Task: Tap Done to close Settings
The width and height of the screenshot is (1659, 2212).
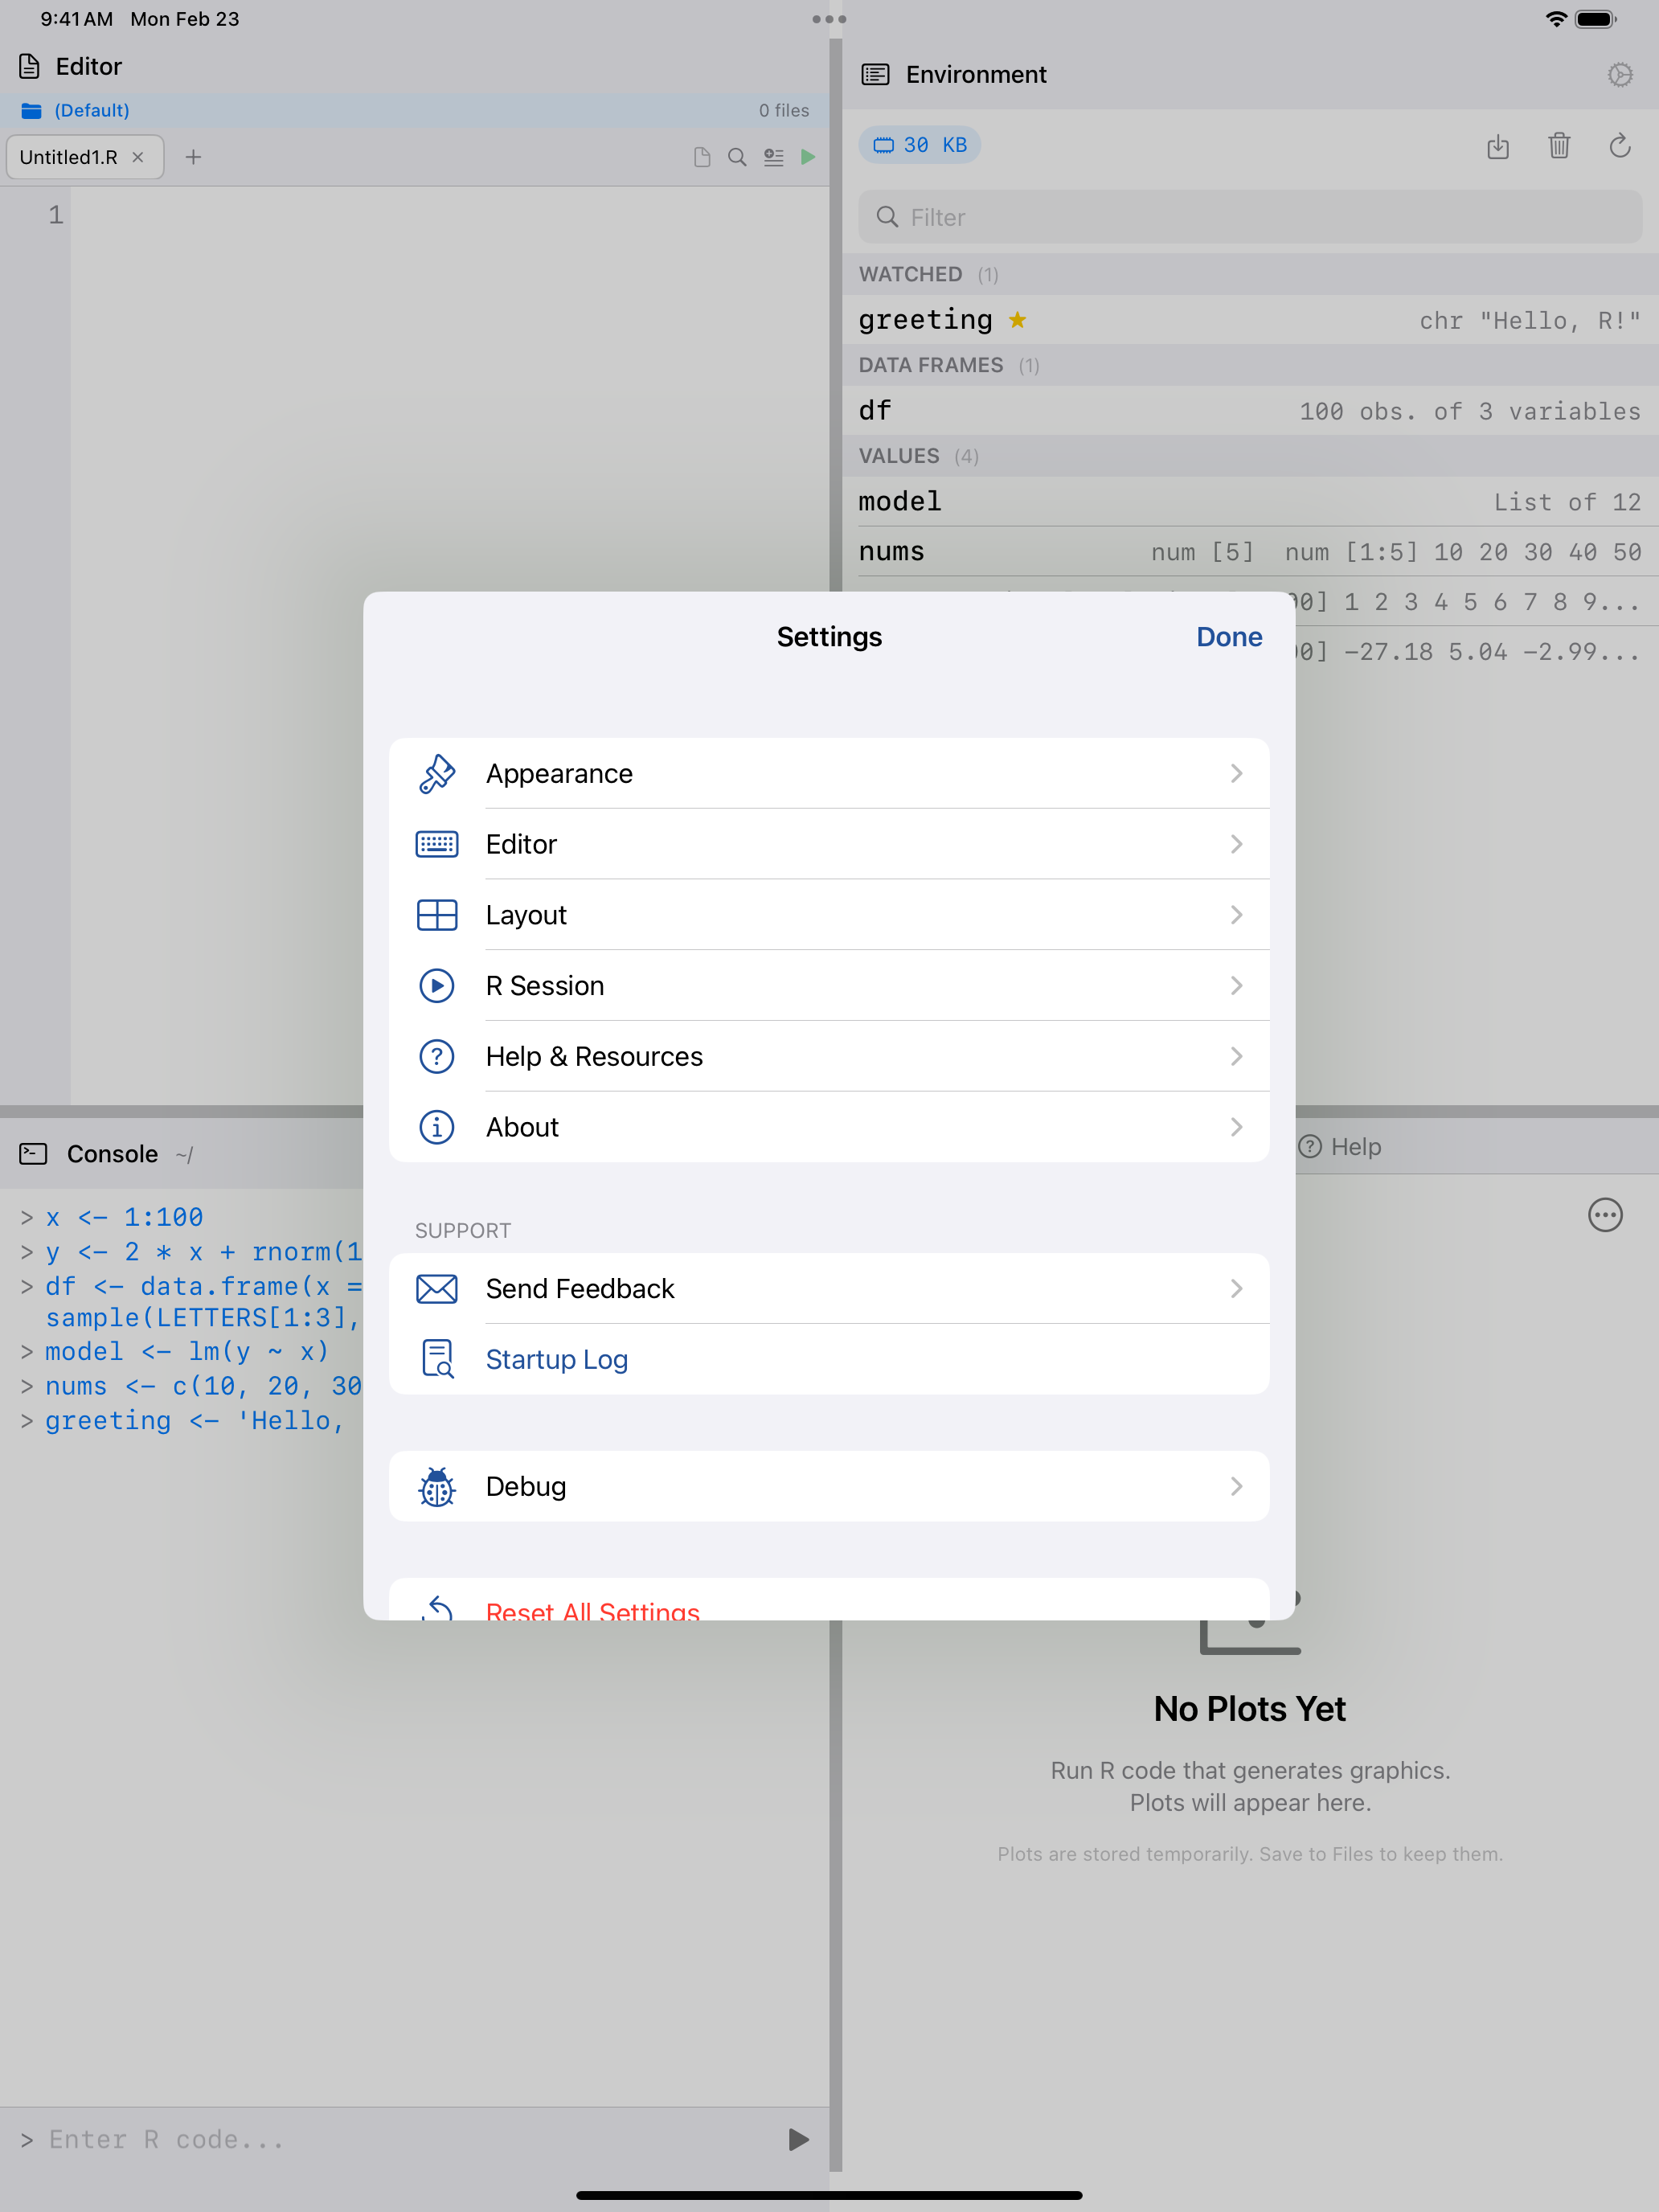Action: (x=1229, y=637)
